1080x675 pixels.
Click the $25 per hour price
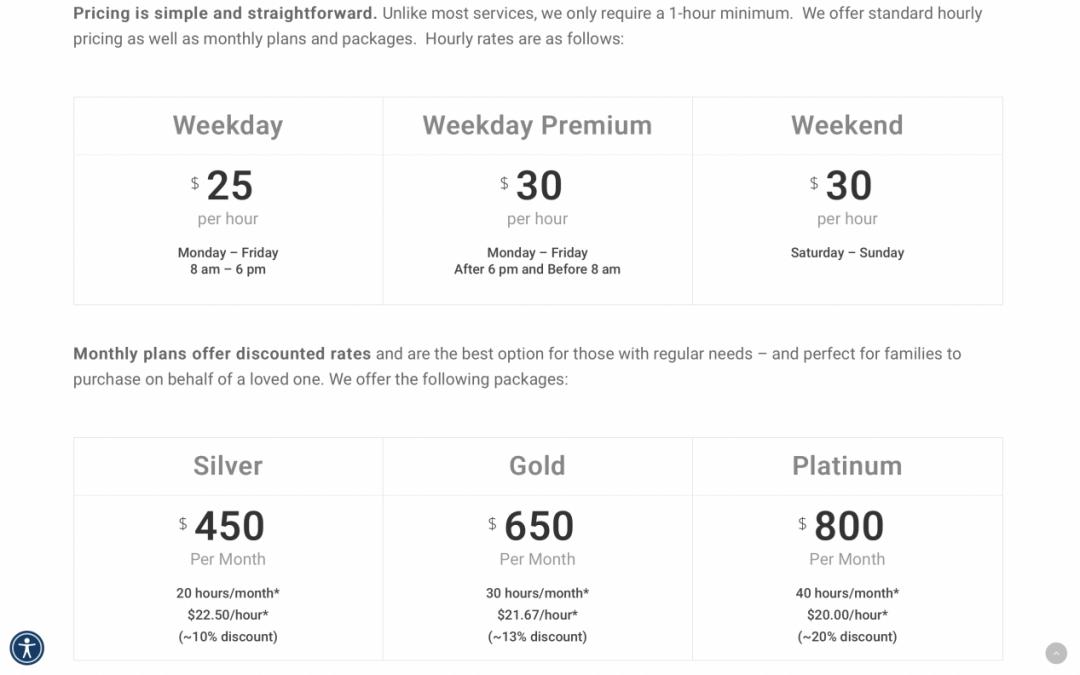(229, 186)
